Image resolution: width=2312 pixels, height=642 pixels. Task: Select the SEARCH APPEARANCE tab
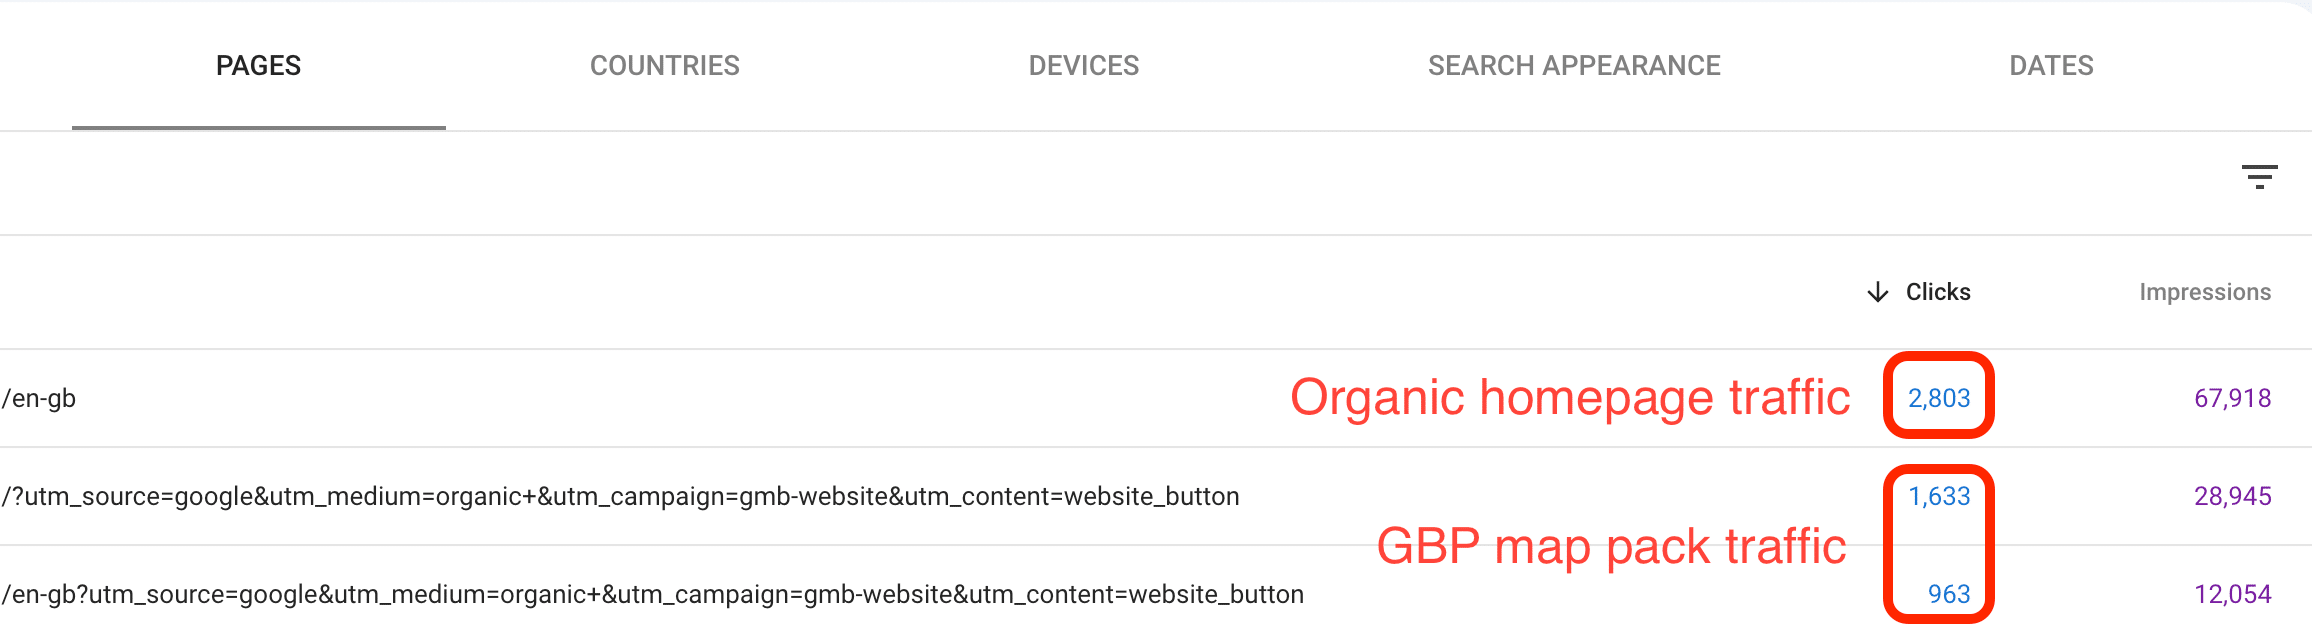tap(1575, 65)
